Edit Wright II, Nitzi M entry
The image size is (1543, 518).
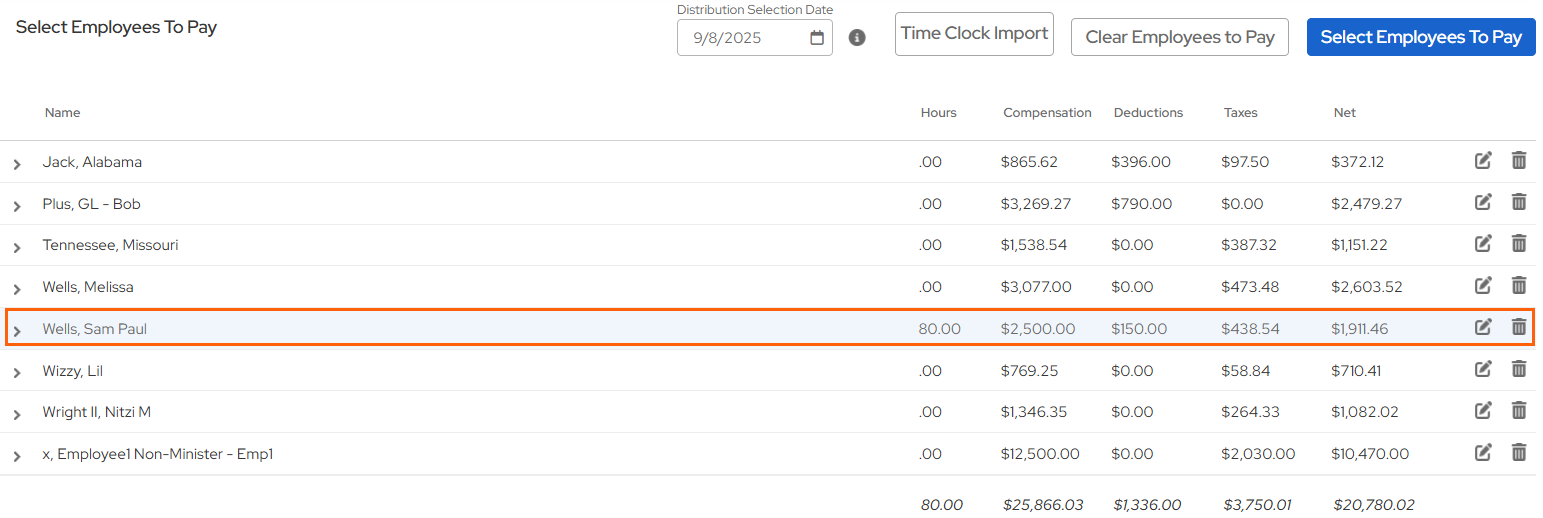click(x=1483, y=411)
